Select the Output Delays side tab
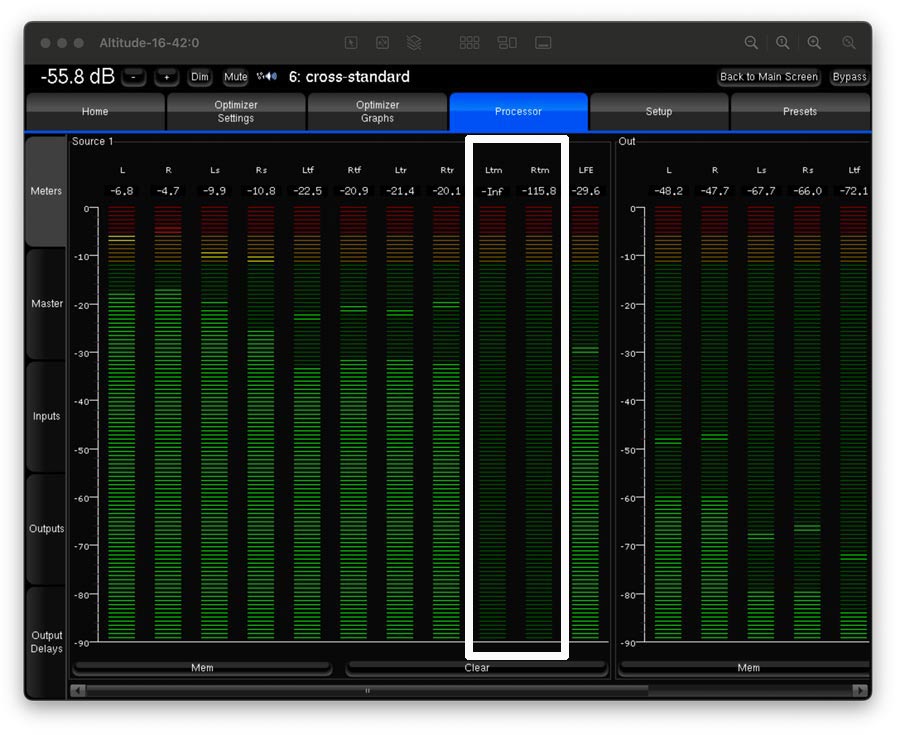 coord(46,641)
